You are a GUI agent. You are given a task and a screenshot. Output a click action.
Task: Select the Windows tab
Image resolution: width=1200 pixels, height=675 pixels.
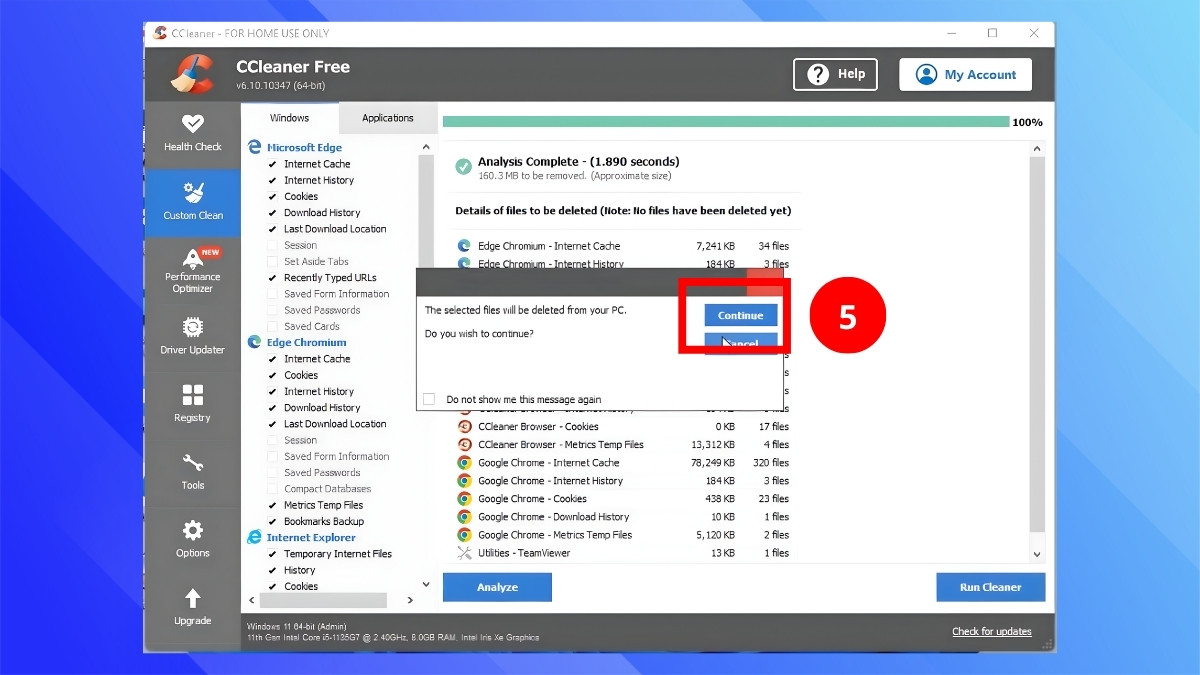tap(289, 117)
